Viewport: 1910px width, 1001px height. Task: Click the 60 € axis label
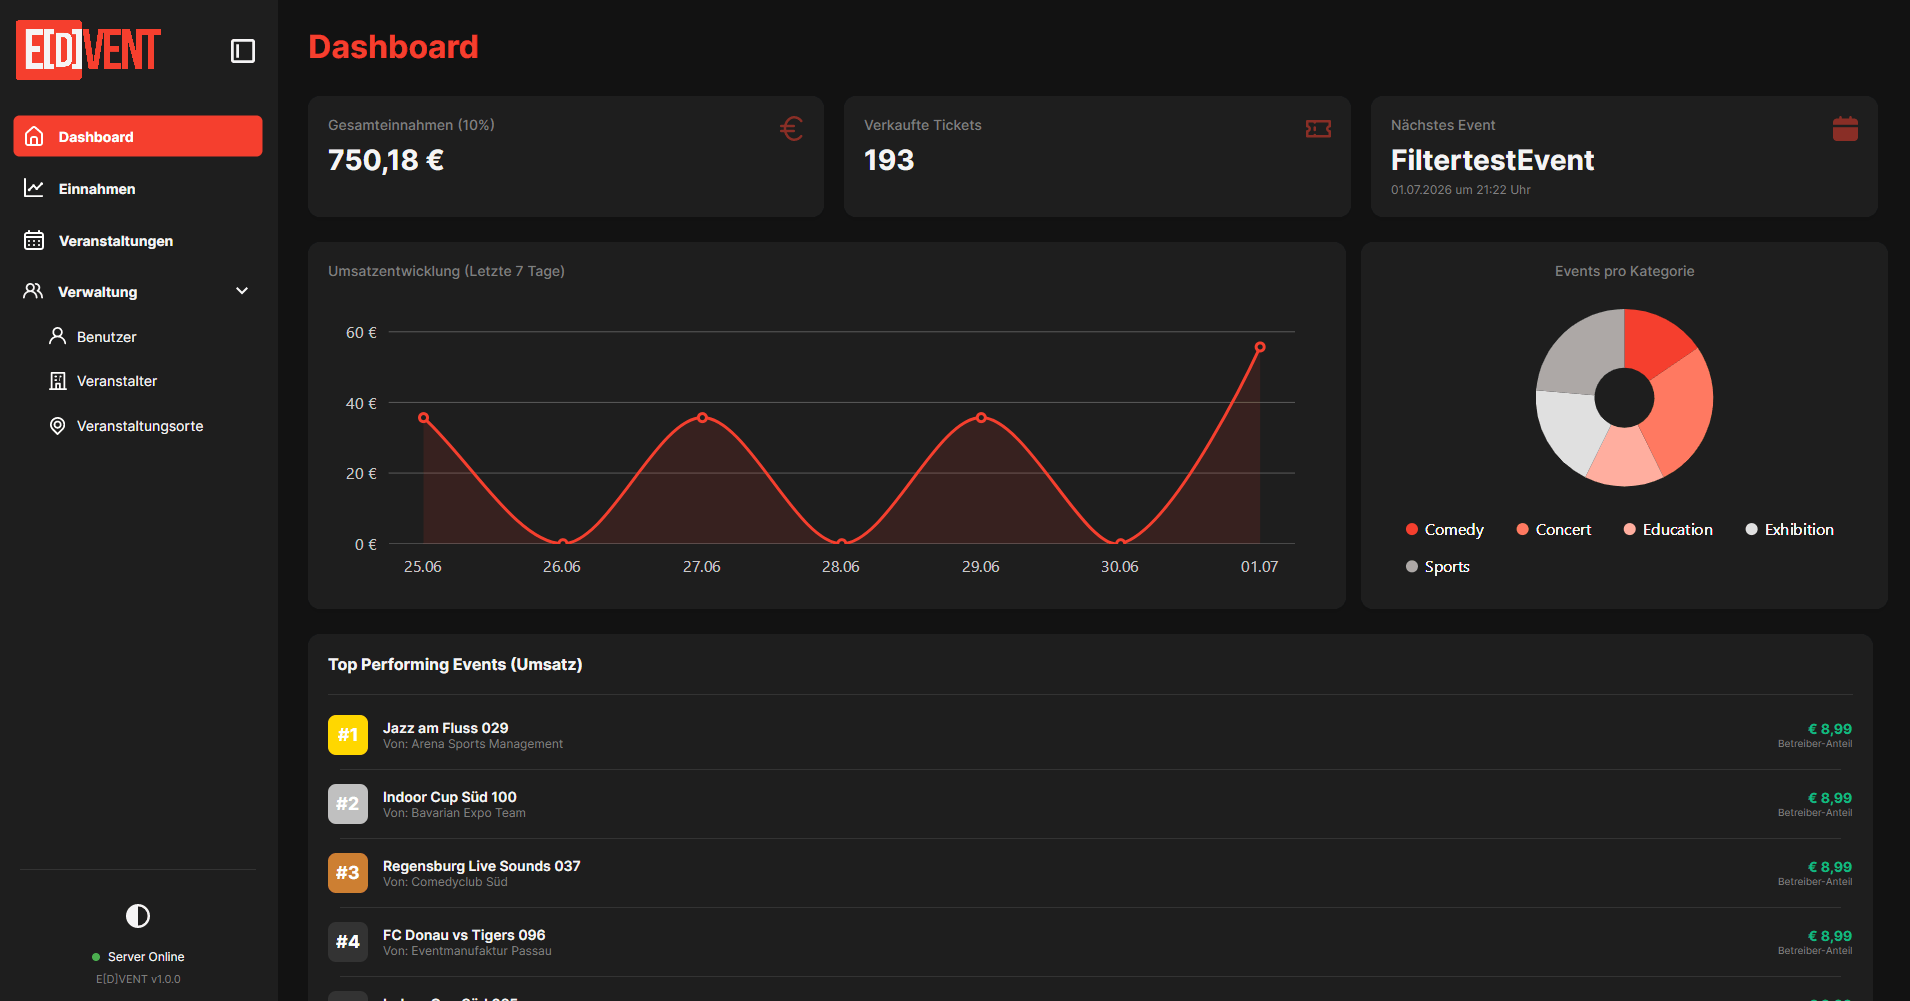coord(361,332)
